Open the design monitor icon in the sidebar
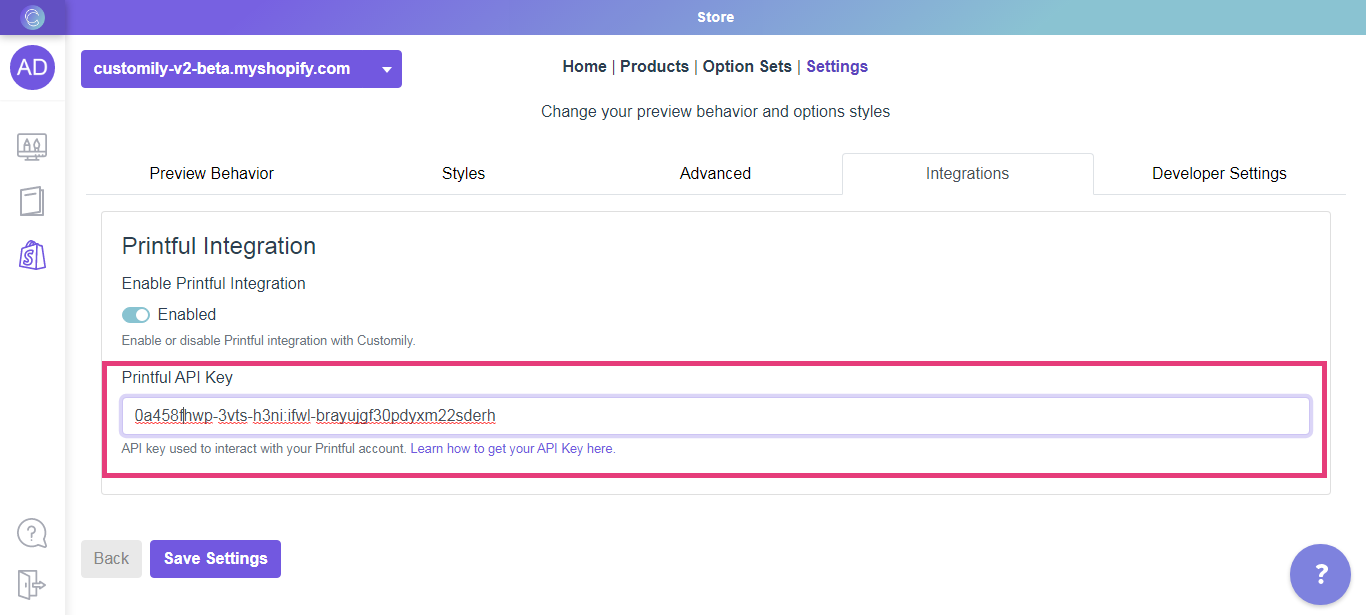 click(32, 147)
